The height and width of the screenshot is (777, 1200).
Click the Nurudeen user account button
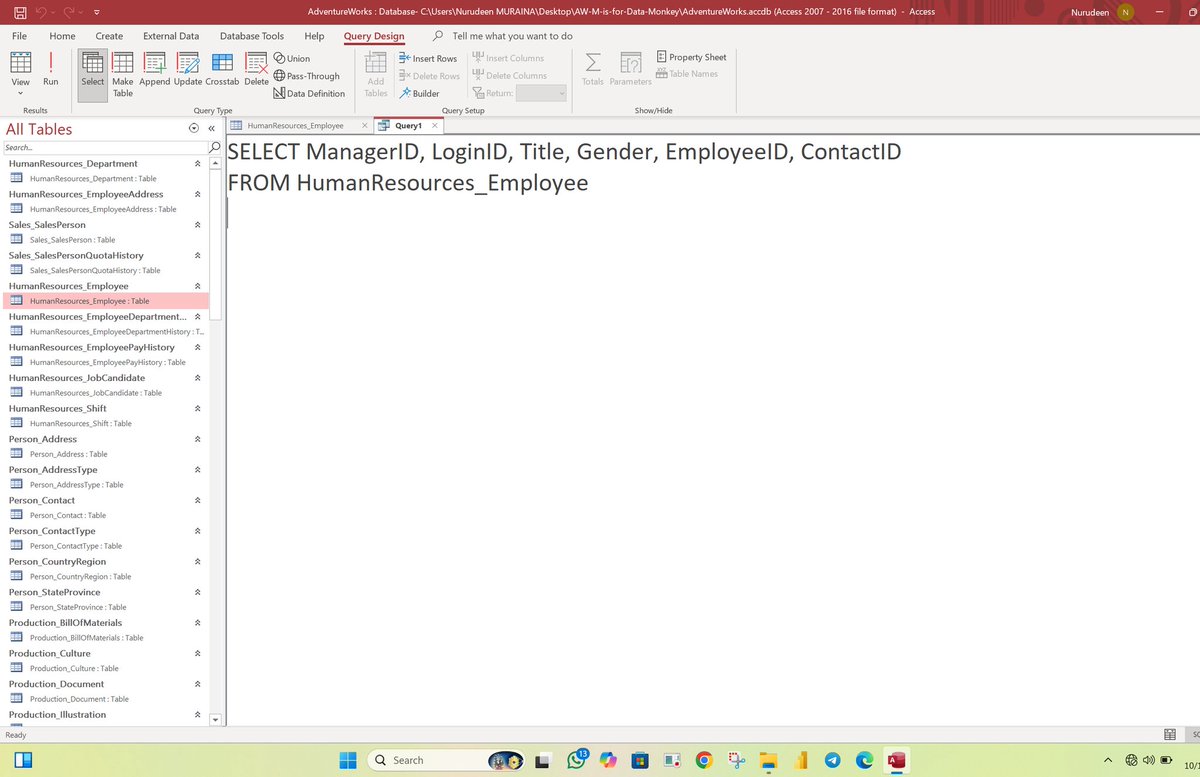pyautogui.click(x=1103, y=12)
